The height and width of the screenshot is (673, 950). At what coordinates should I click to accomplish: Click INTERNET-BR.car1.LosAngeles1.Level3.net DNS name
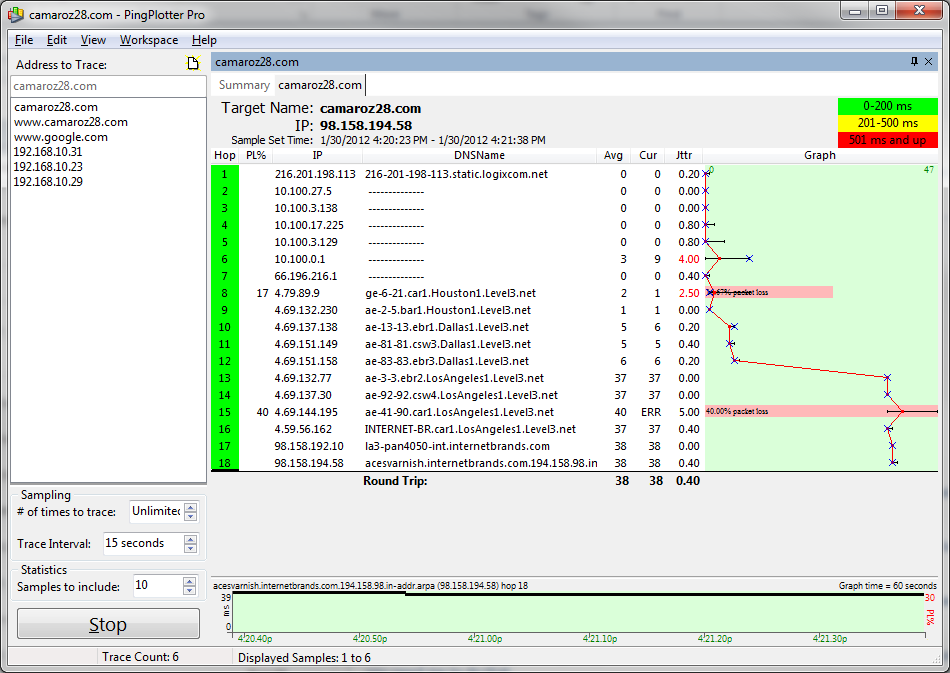click(x=470, y=429)
